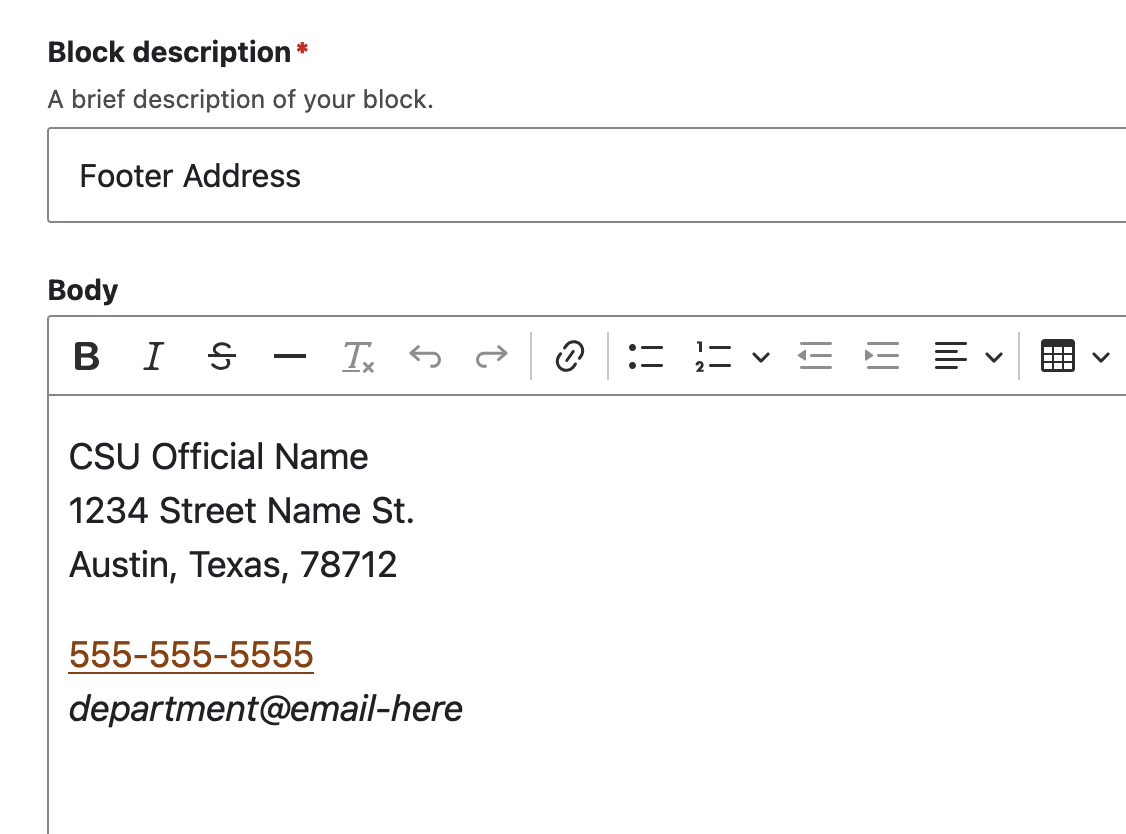The image size is (1126, 834).
Task: Create a numbered list
Action: pos(714,356)
